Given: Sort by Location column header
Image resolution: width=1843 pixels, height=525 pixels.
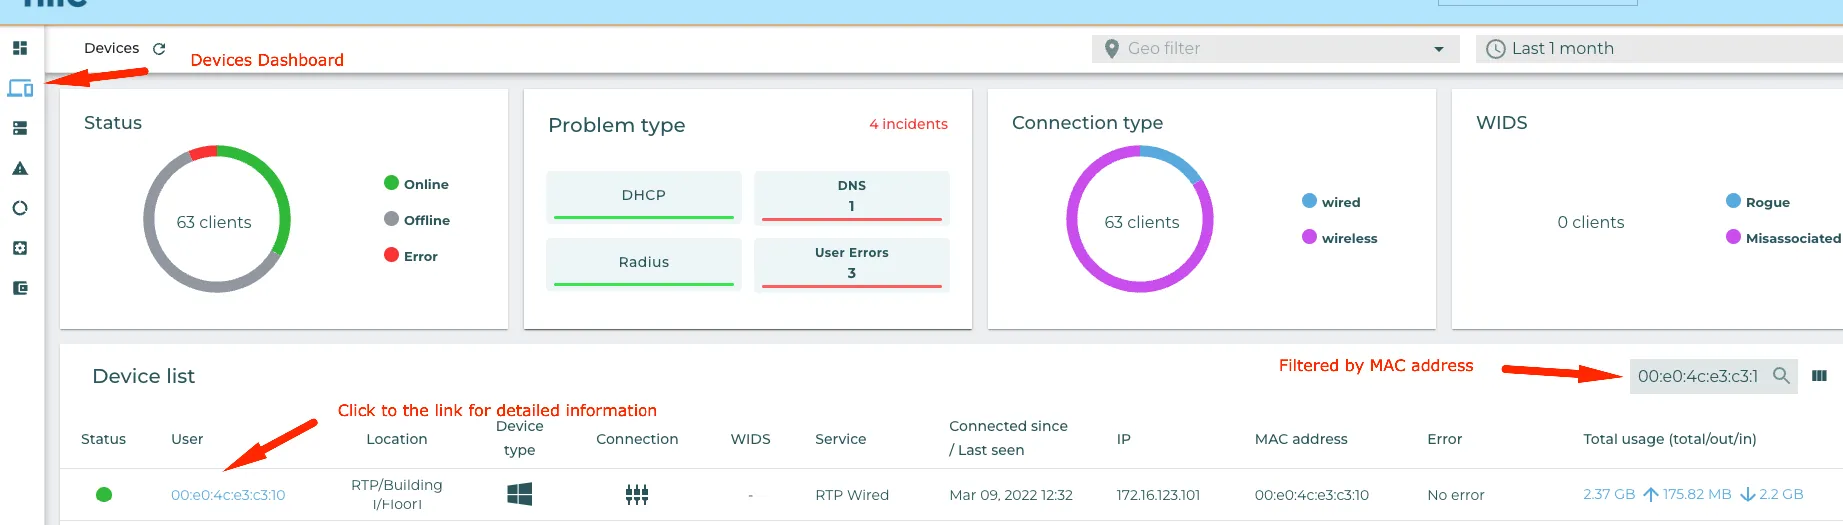Looking at the screenshot, I should pyautogui.click(x=397, y=439).
